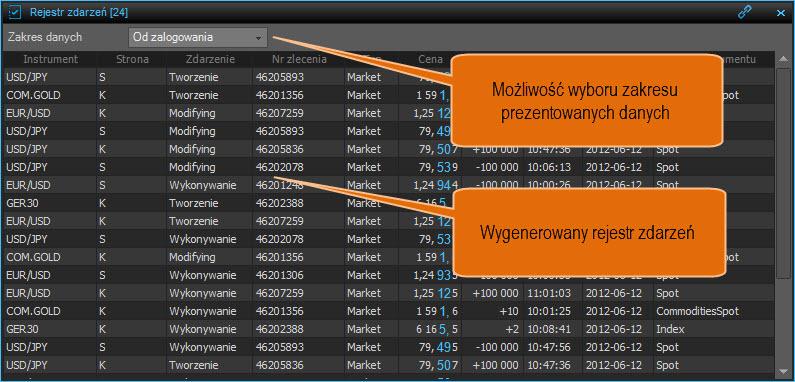Click Tworzenie in order 46205836 row
This screenshot has height=382, width=795.
point(194,365)
